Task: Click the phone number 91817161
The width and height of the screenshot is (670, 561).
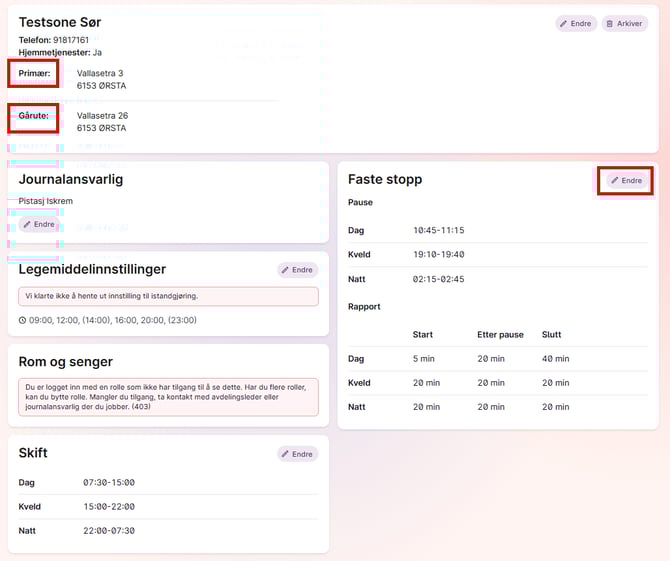Action: coord(70,40)
